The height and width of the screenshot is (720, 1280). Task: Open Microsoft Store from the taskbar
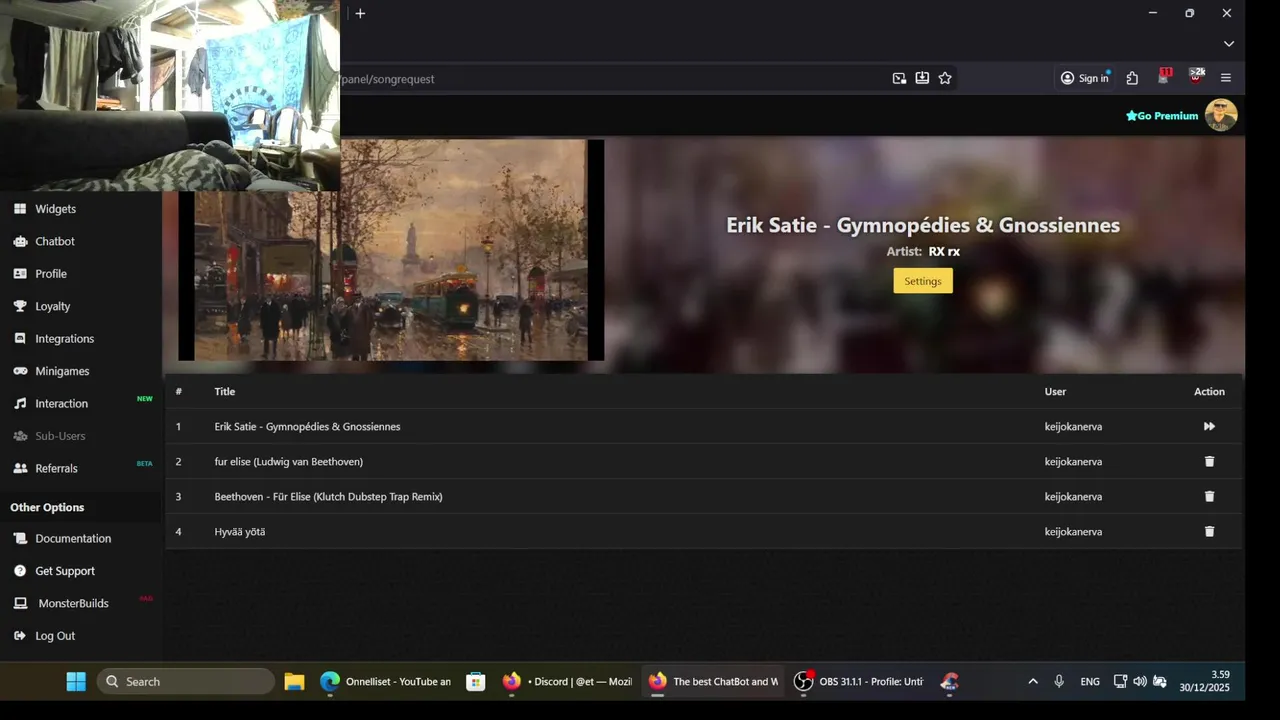pos(476,681)
